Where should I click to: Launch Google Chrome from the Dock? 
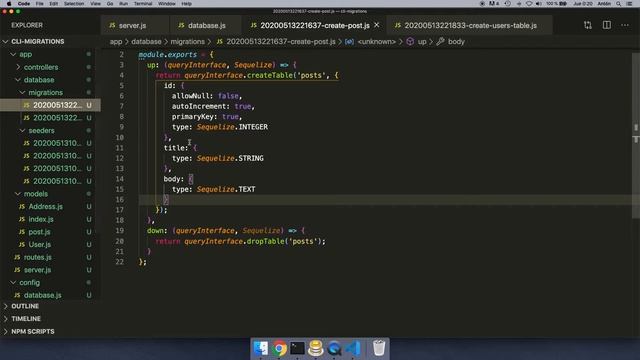pos(279,348)
